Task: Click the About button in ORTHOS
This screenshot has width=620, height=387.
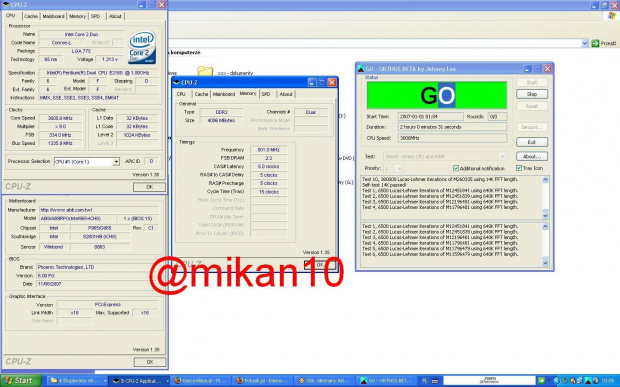Action: [x=532, y=156]
